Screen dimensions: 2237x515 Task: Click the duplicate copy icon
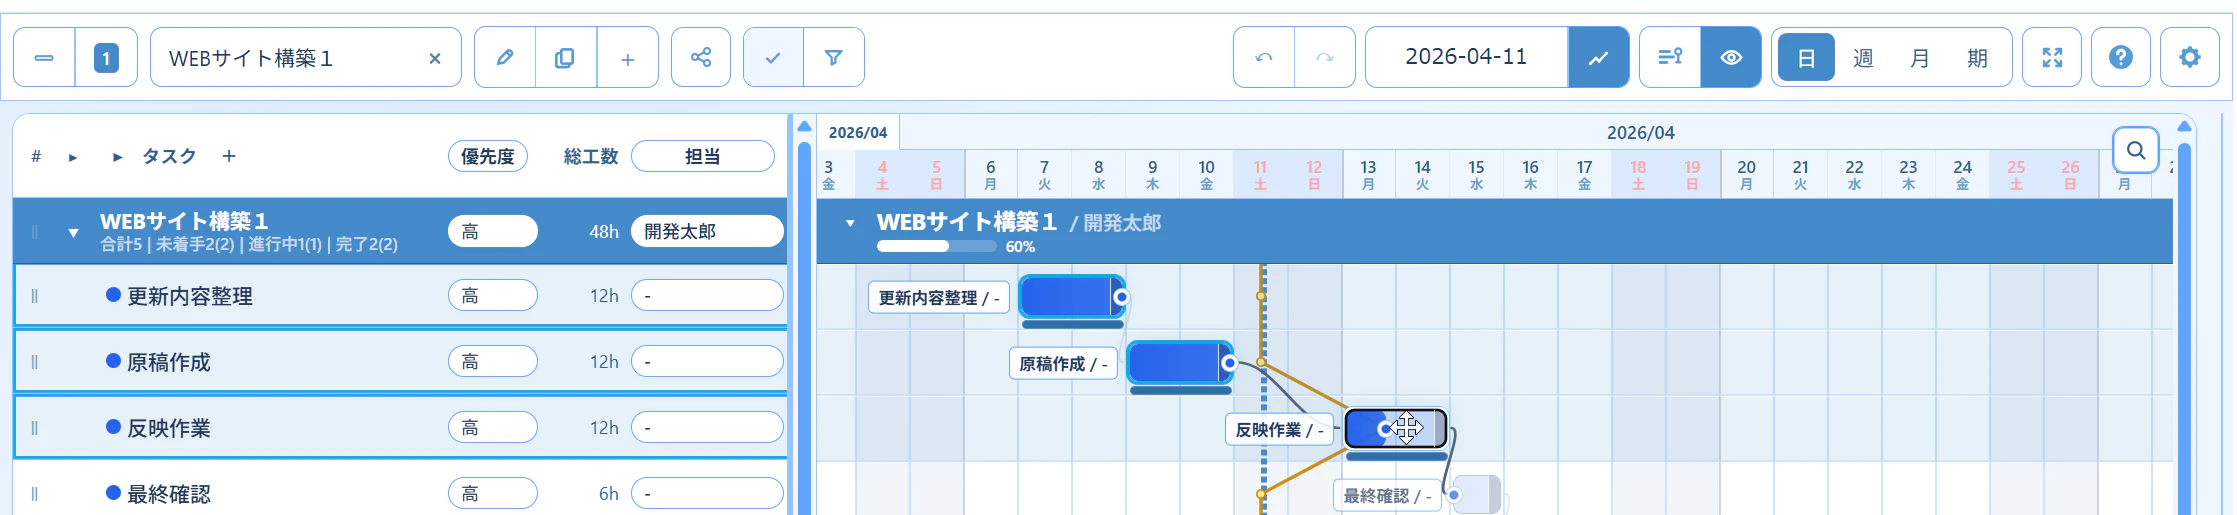point(566,58)
